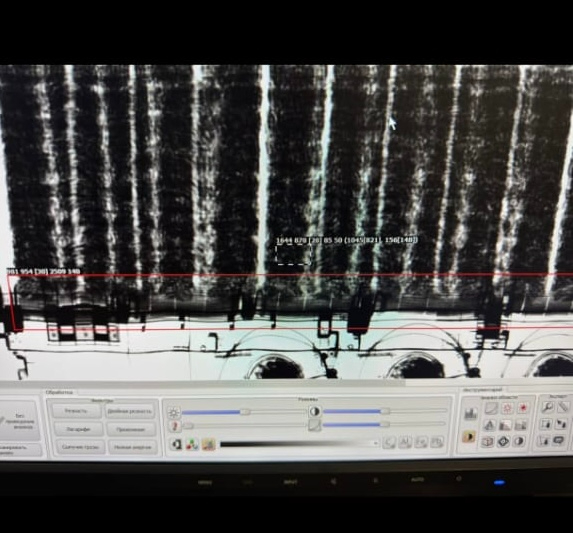Viewport: 573px width, 533px height.
Task: Click the brightness sun icon
Action: [x=174, y=413]
